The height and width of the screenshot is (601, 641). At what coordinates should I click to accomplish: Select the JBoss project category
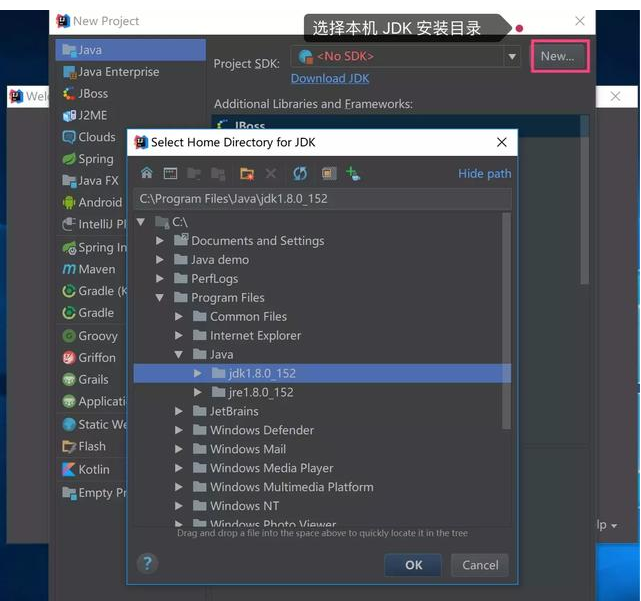[92, 93]
